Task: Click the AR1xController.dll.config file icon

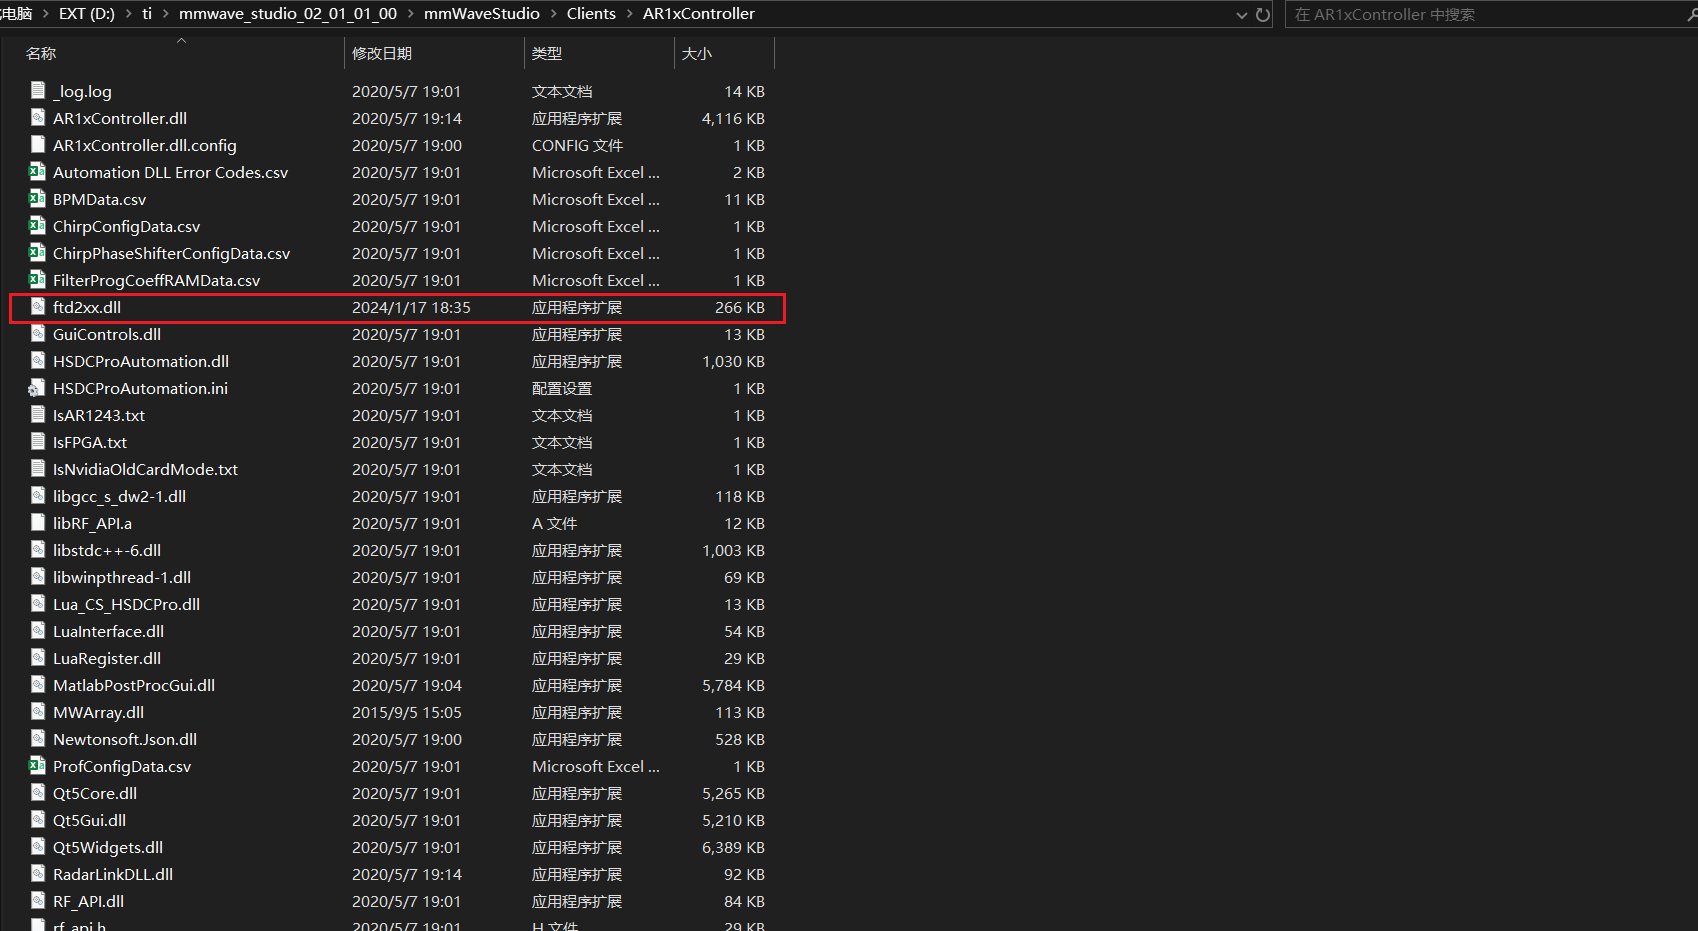Action: pos(38,145)
